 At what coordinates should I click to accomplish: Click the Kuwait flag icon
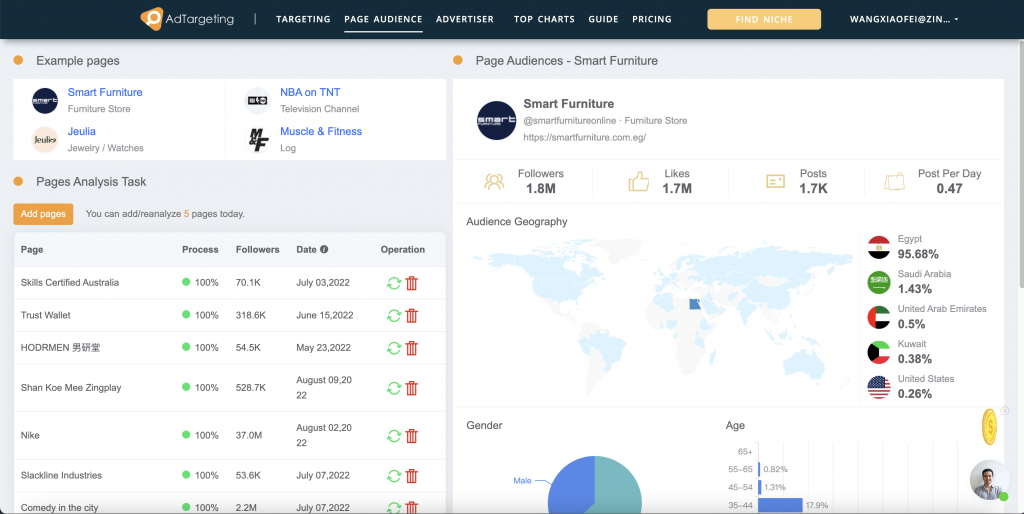click(x=879, y=352)
